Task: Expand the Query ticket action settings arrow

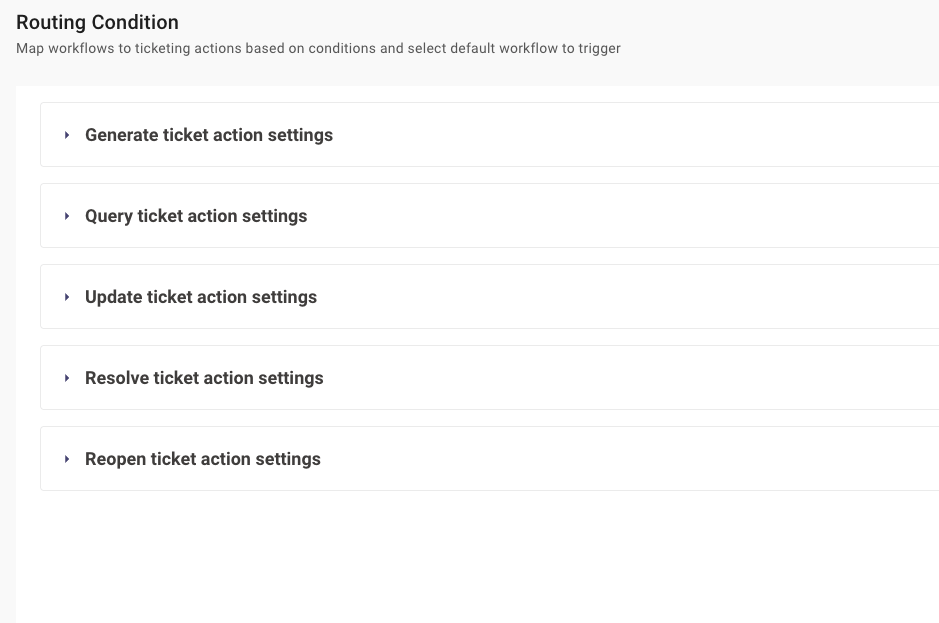Action: click(67, 216)
